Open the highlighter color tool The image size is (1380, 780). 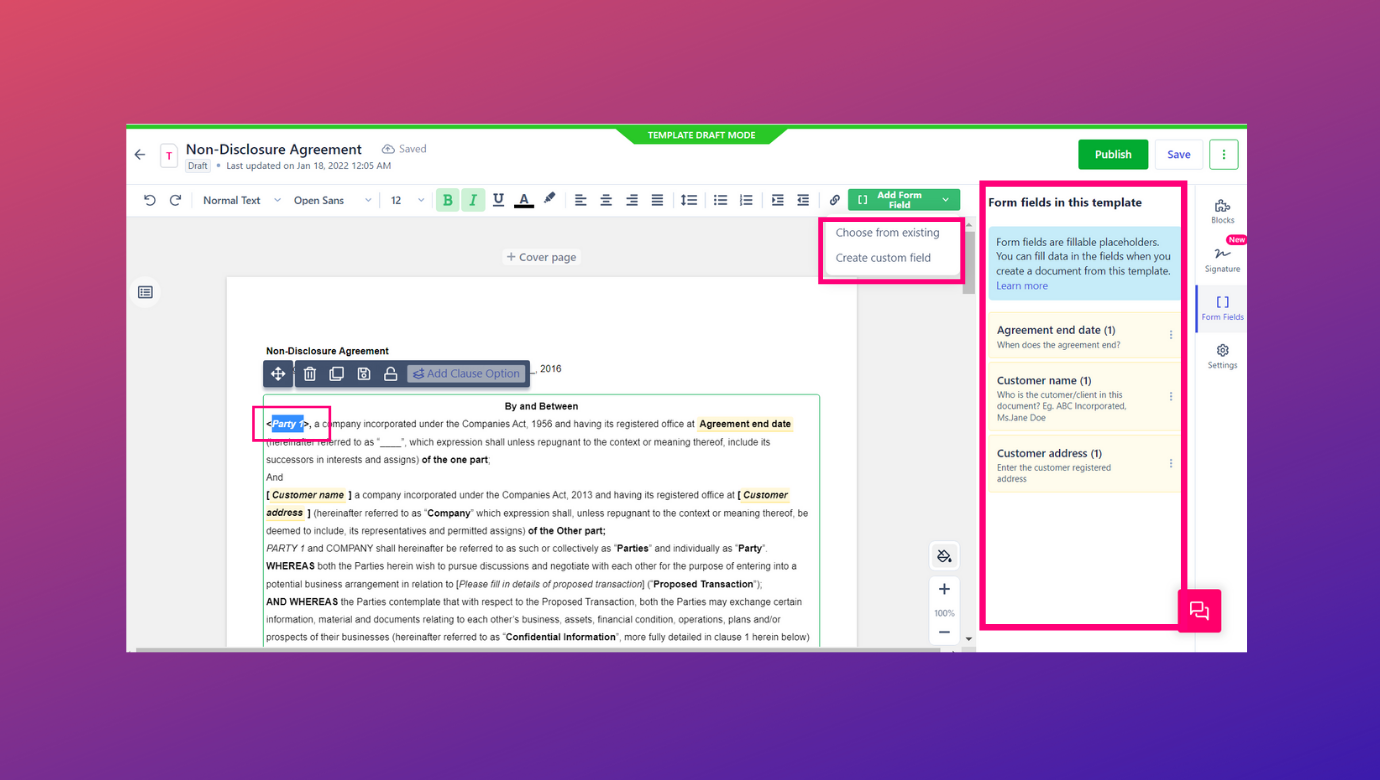[549, 199]
